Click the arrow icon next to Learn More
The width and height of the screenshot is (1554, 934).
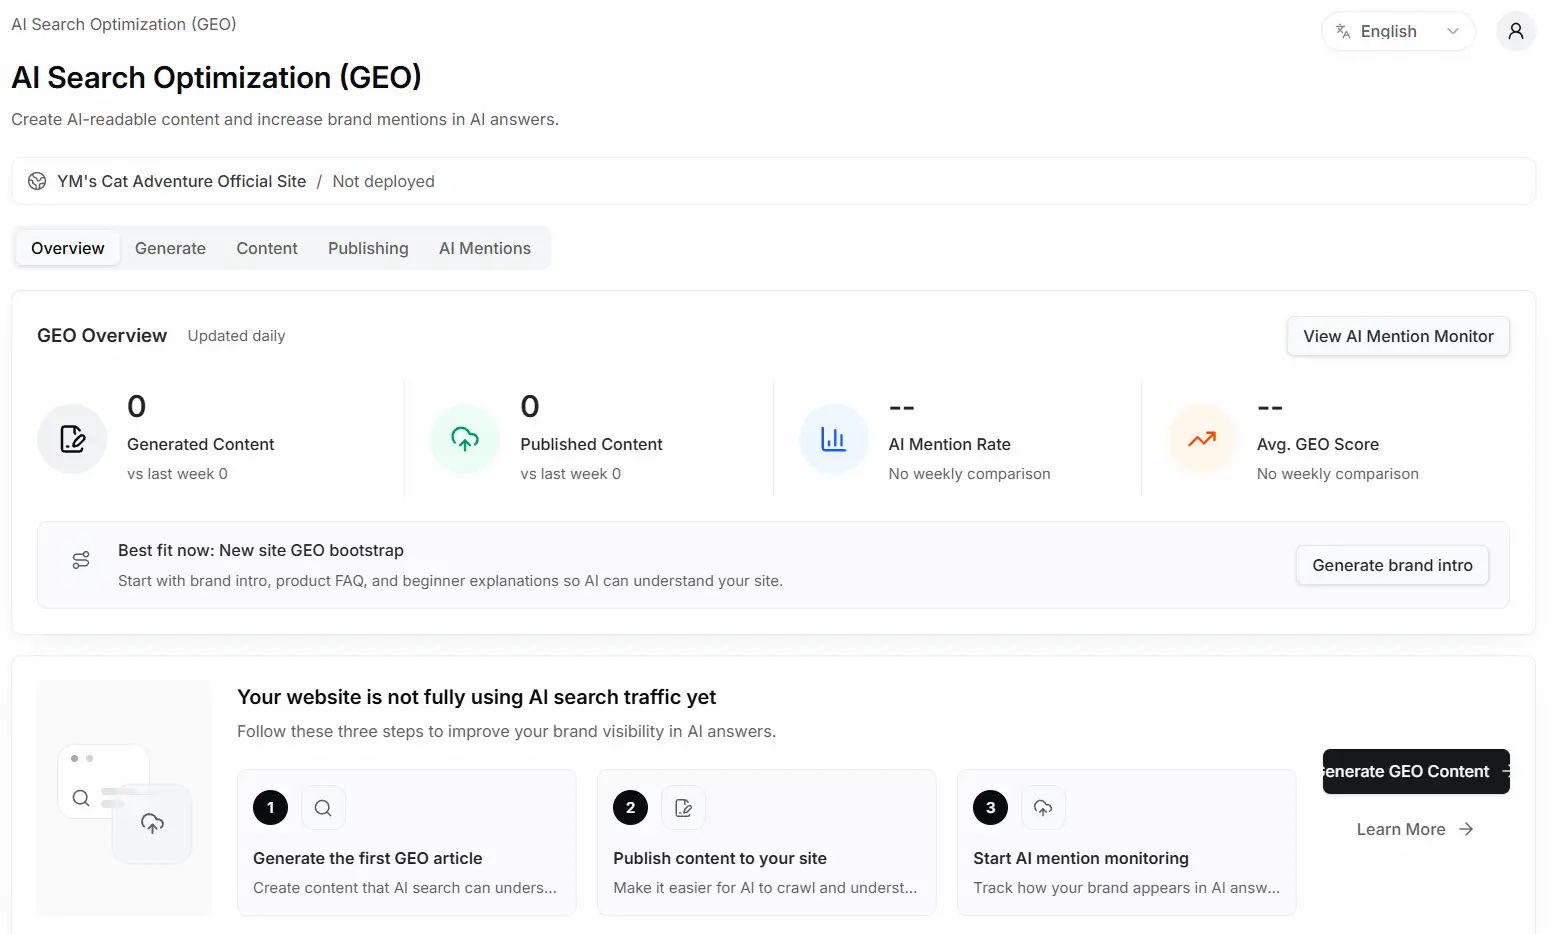pyautogui.click(x=1466, y=829)
